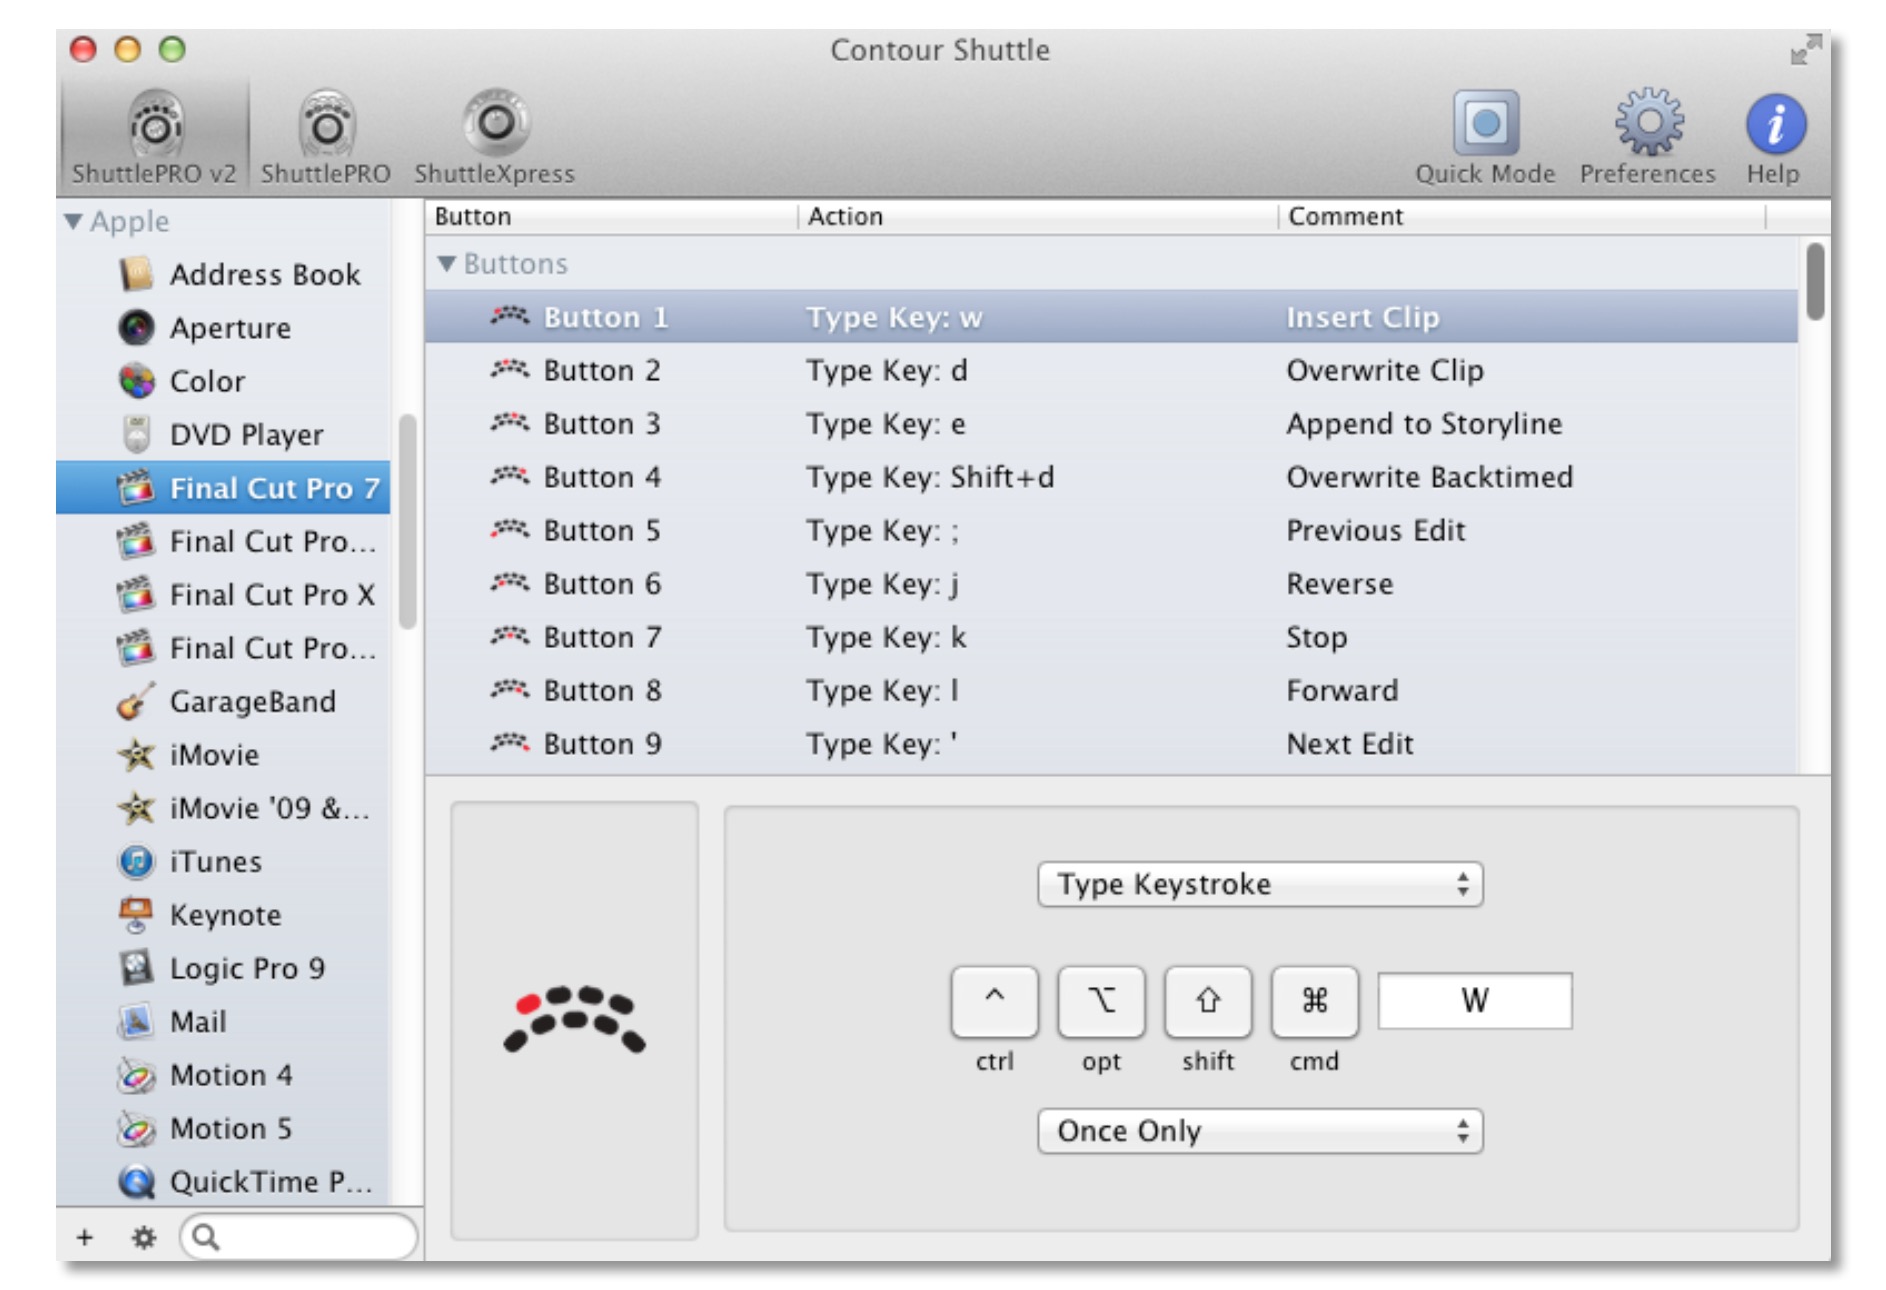Select QuickTime P… entry in sidebar

coord(224,1182)
